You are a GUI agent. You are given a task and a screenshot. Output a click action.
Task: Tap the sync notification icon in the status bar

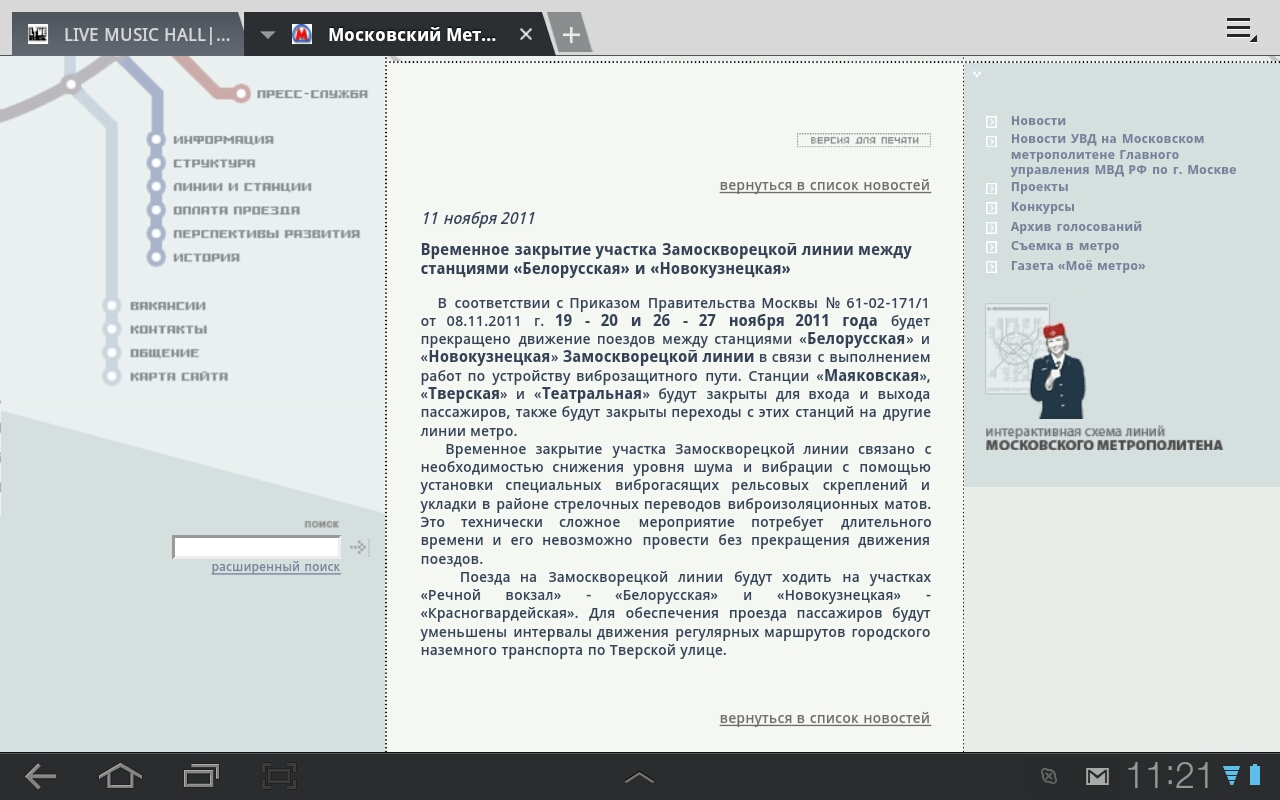pos(1049,776)
